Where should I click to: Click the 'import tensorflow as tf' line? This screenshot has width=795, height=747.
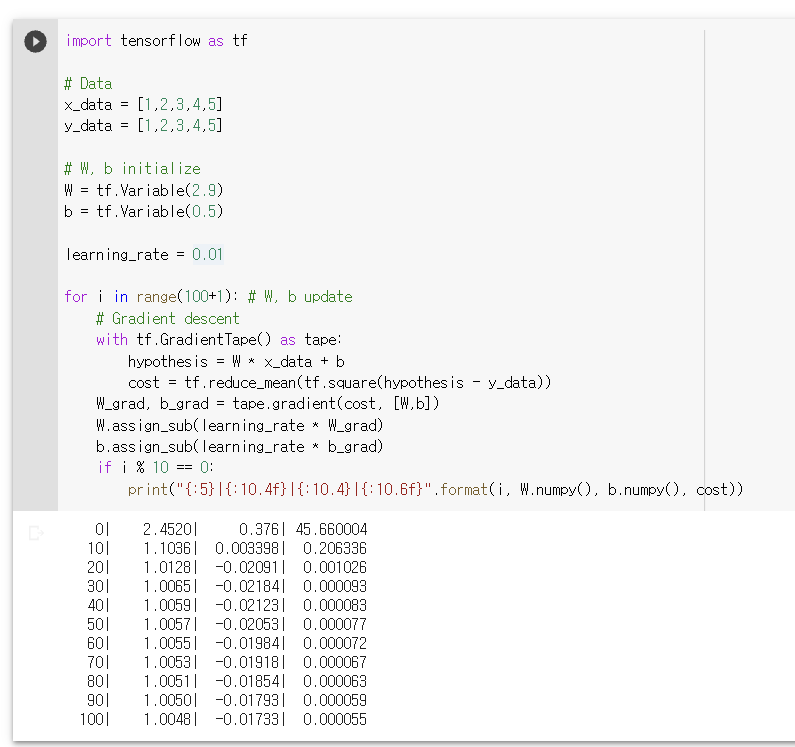156,41
